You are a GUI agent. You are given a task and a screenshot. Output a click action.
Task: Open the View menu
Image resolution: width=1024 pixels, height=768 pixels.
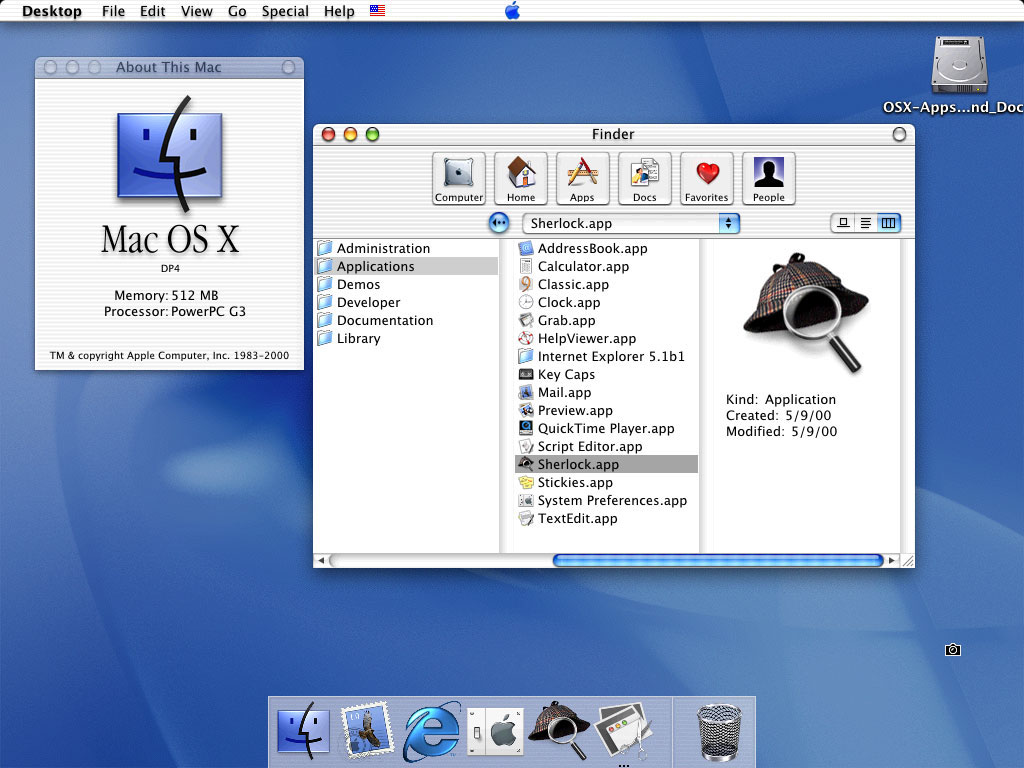pyautogui.click(x=197, y=11)
